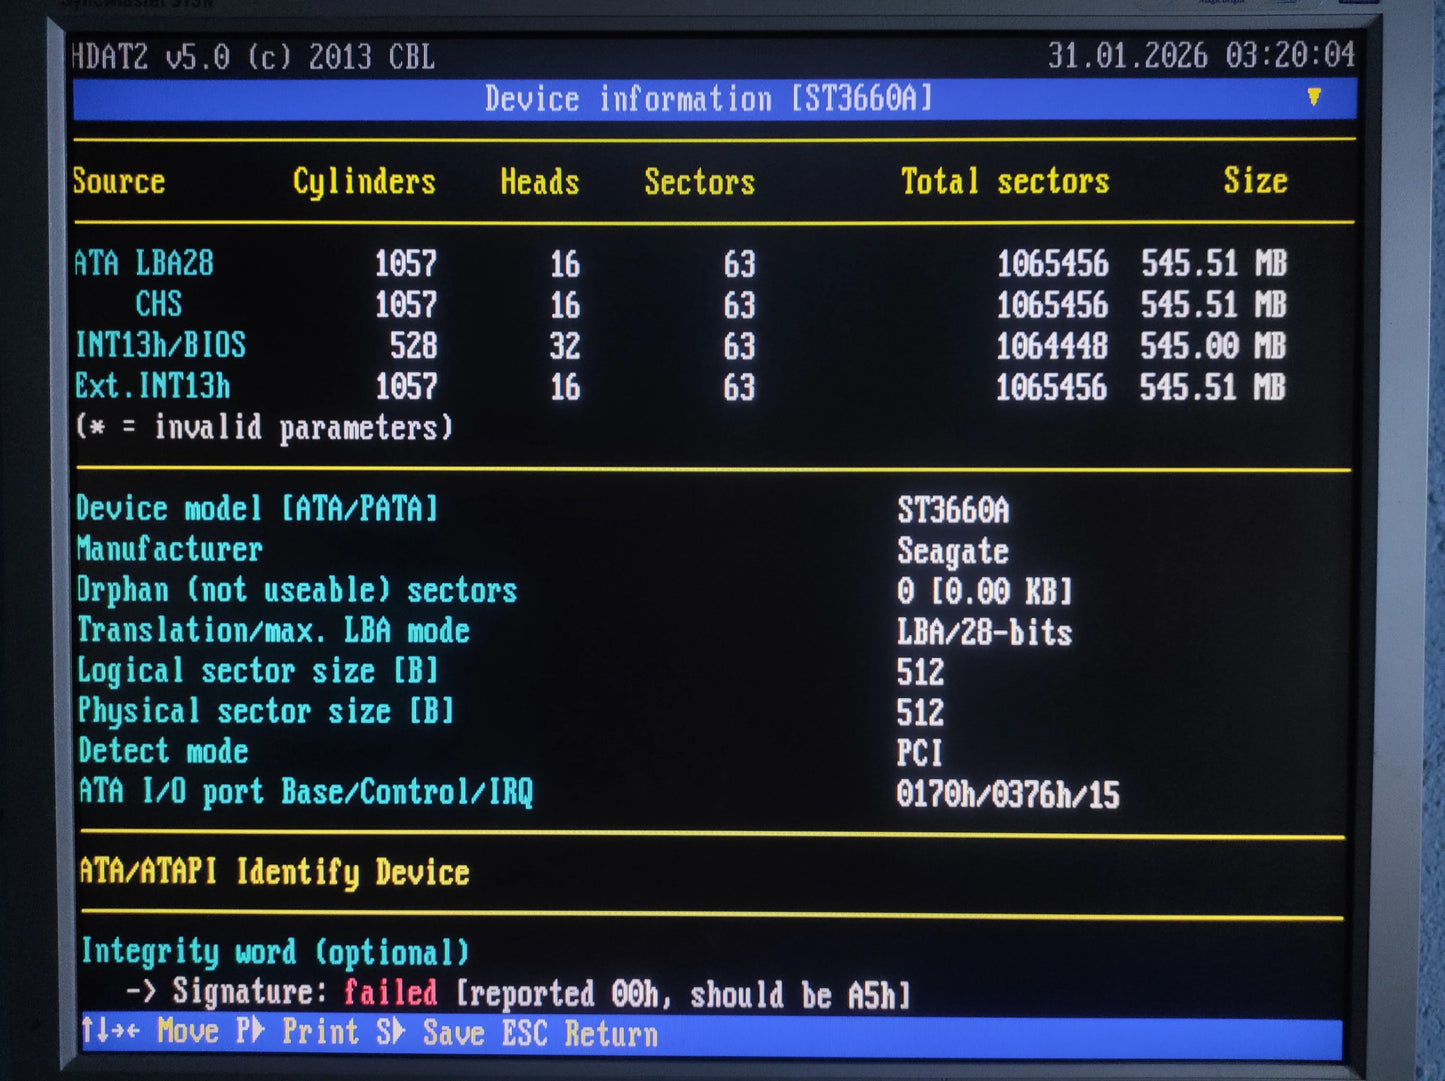Click size value 545.00 MB
The height and width of the screenshot is (1081, 1445).
tap(1213, 346)
